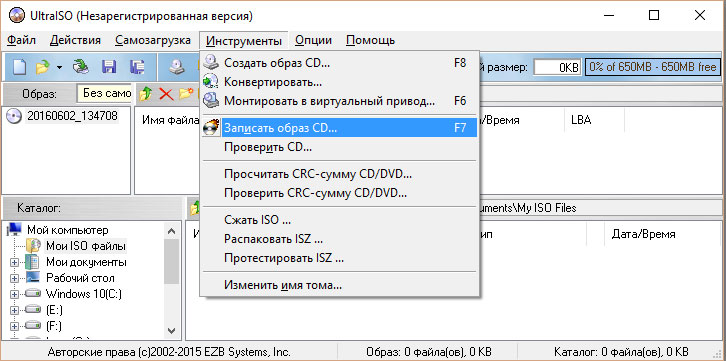Open the dropdown arrow next to Open icon

click(x=60, y=68)
